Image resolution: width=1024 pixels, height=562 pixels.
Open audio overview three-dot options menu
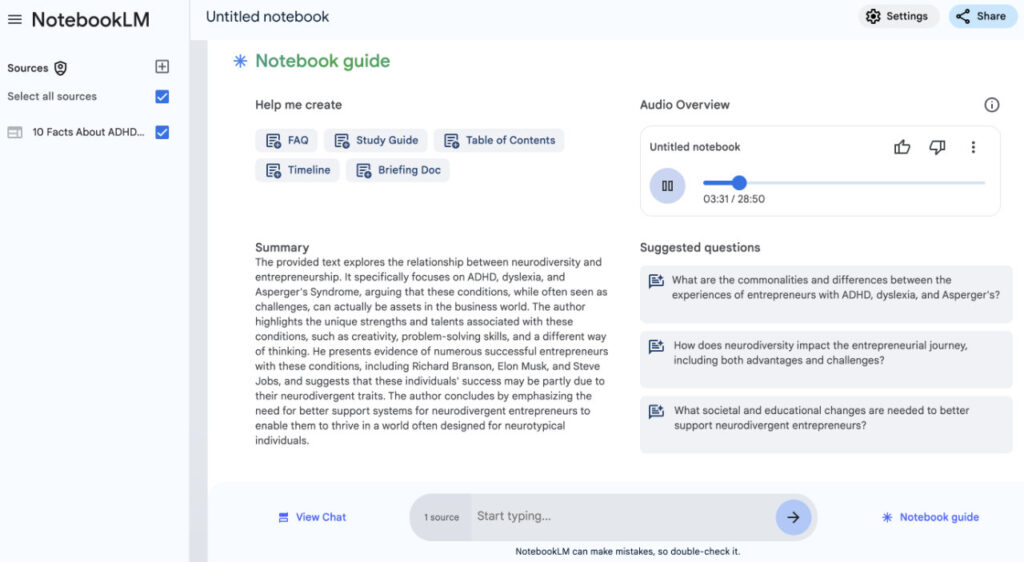click(973, 147)
